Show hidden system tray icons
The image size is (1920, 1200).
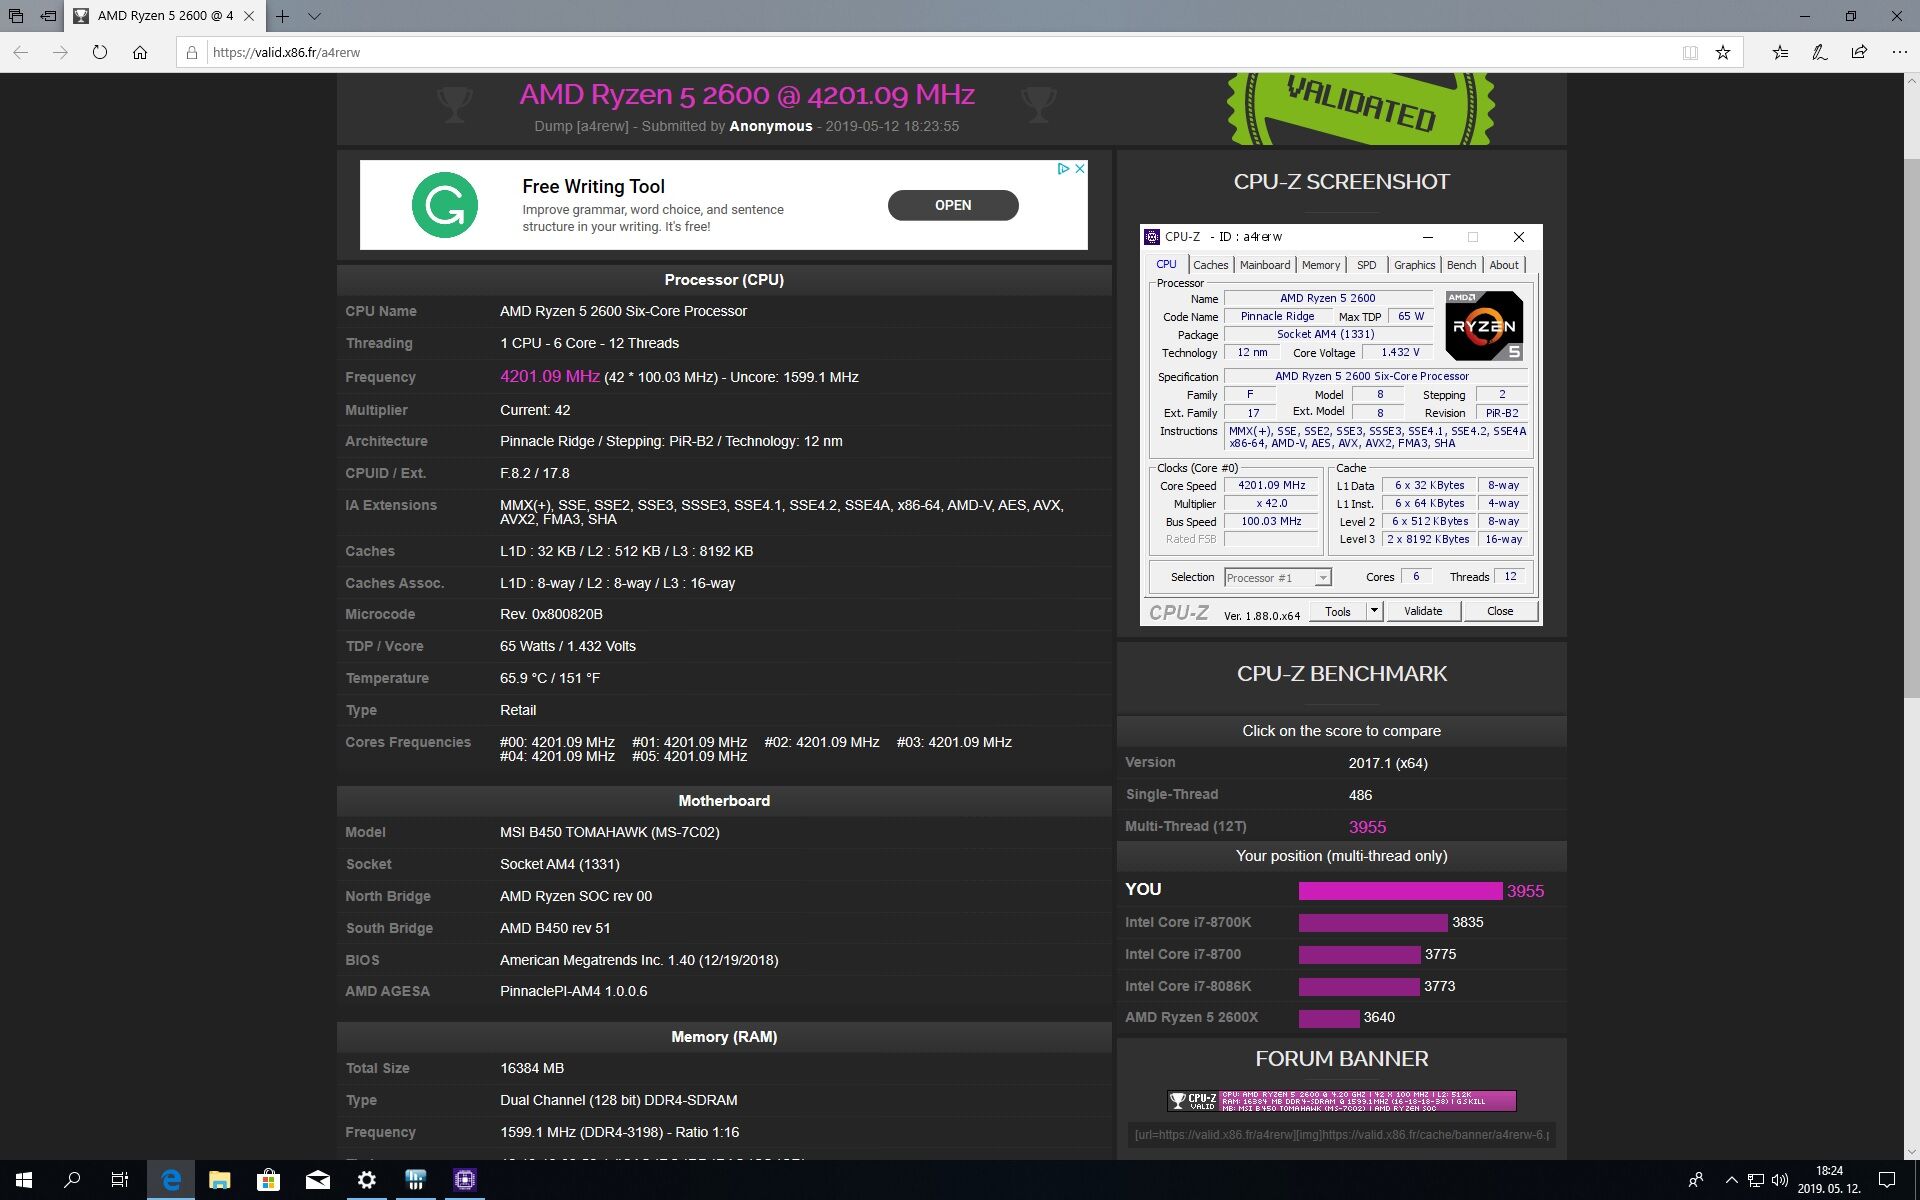(1732, 1180)
